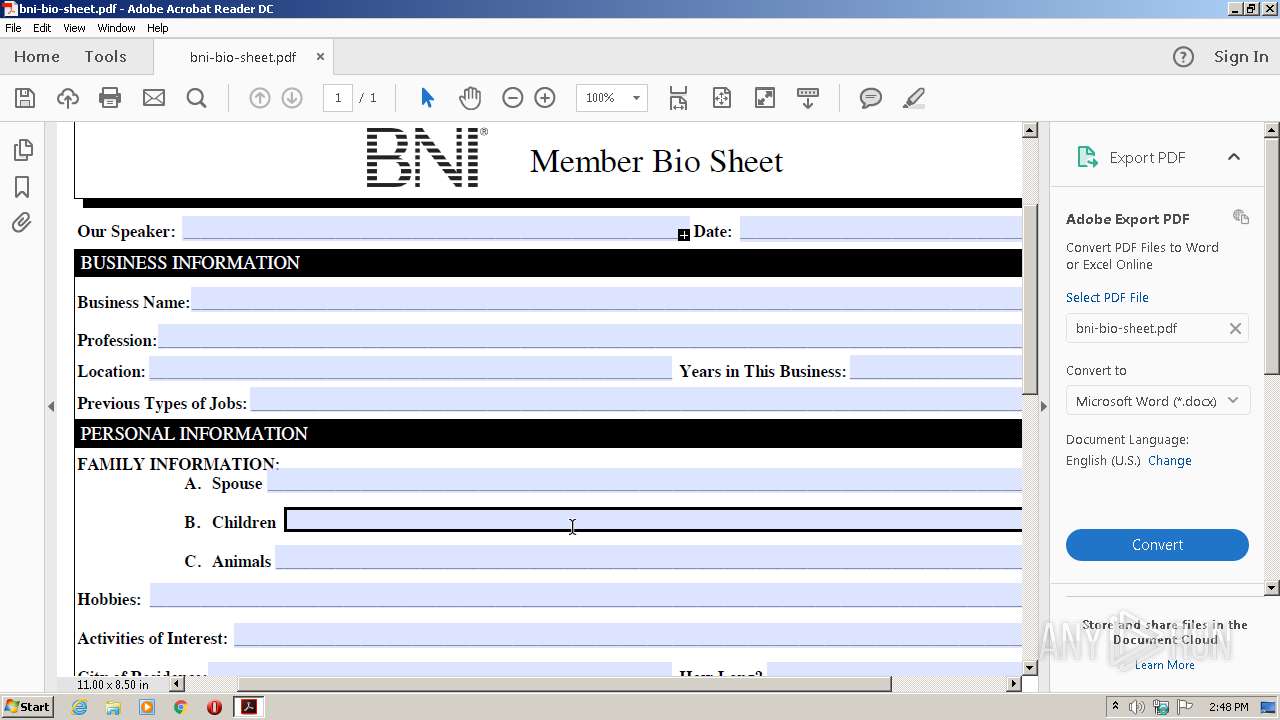Click the Years in This Business field
1280x720 pixels.
point(936,367)
